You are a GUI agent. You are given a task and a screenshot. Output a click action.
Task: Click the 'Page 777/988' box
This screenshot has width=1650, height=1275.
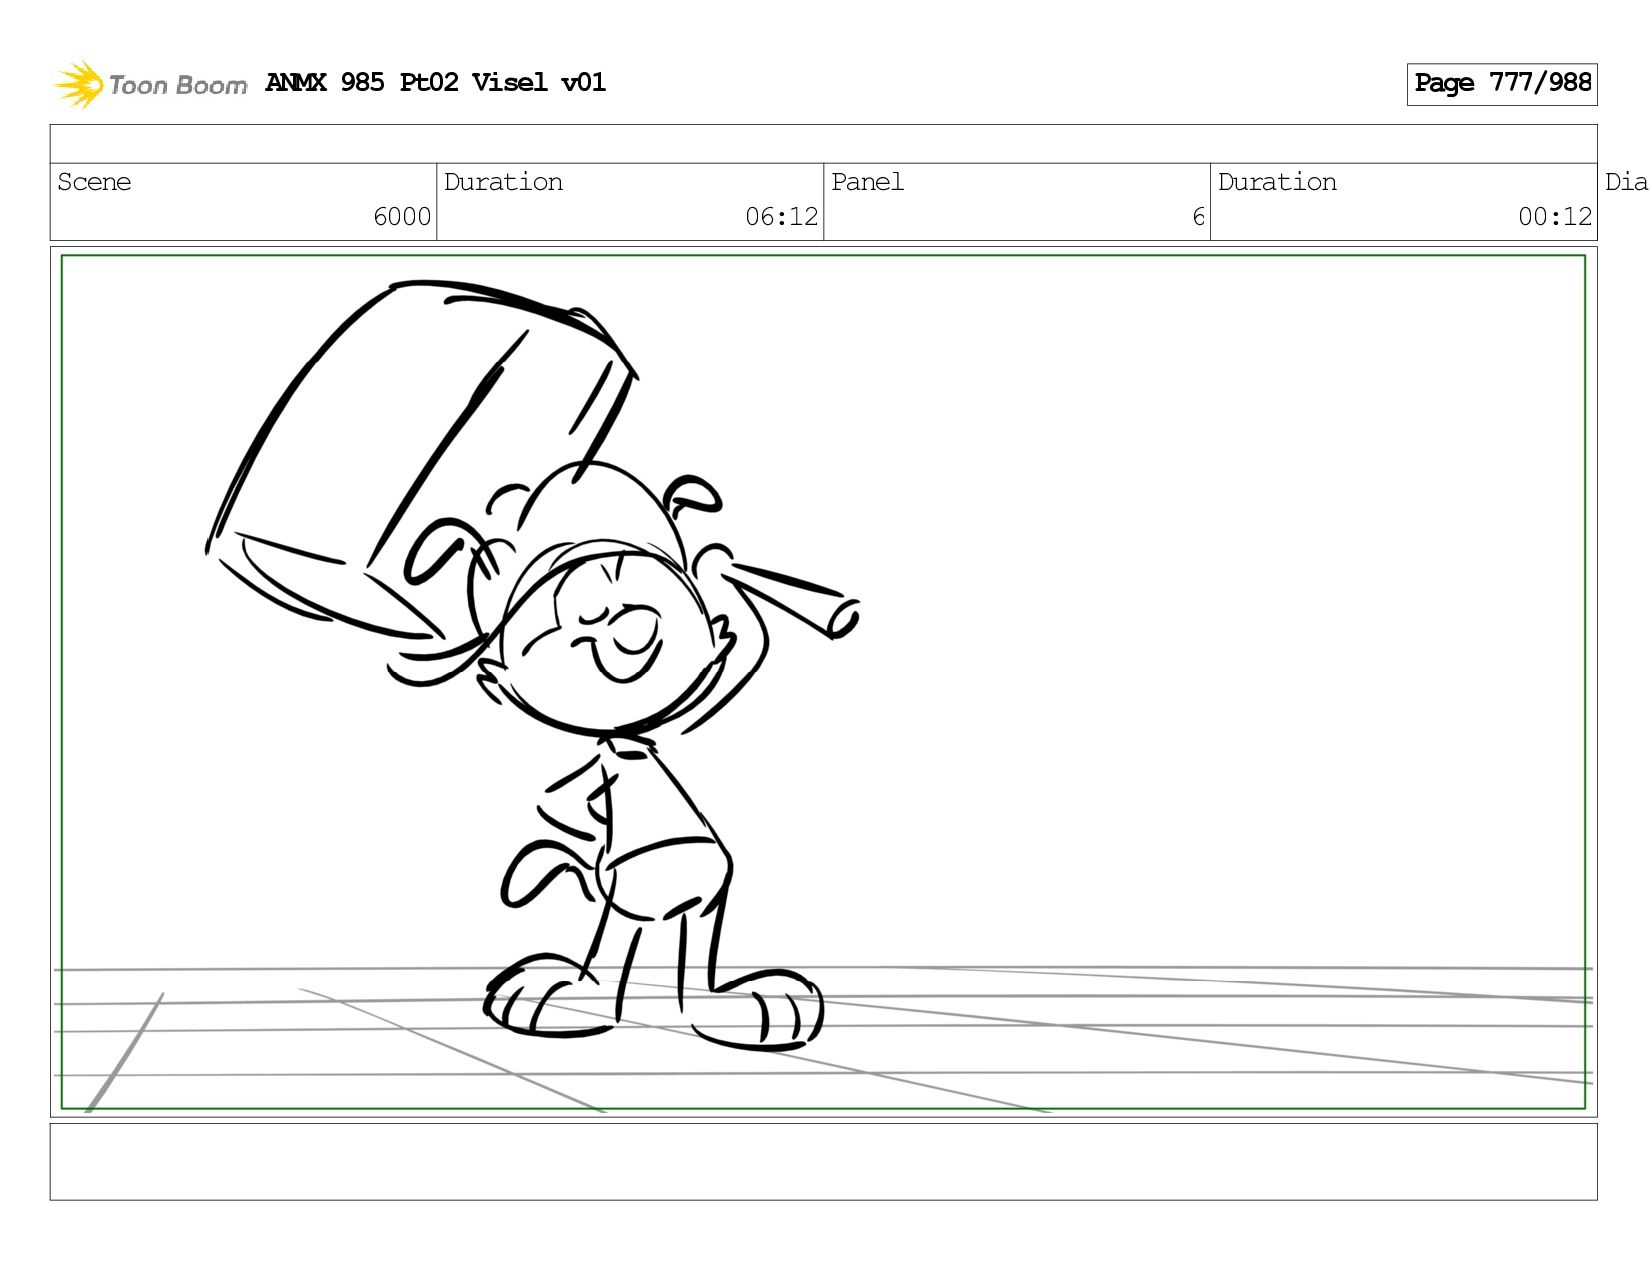1502,84
